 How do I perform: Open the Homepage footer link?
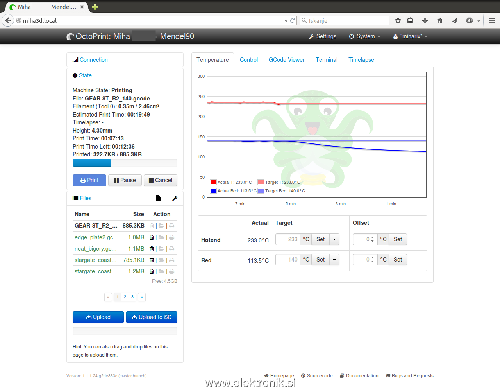[x=279, y=376]
